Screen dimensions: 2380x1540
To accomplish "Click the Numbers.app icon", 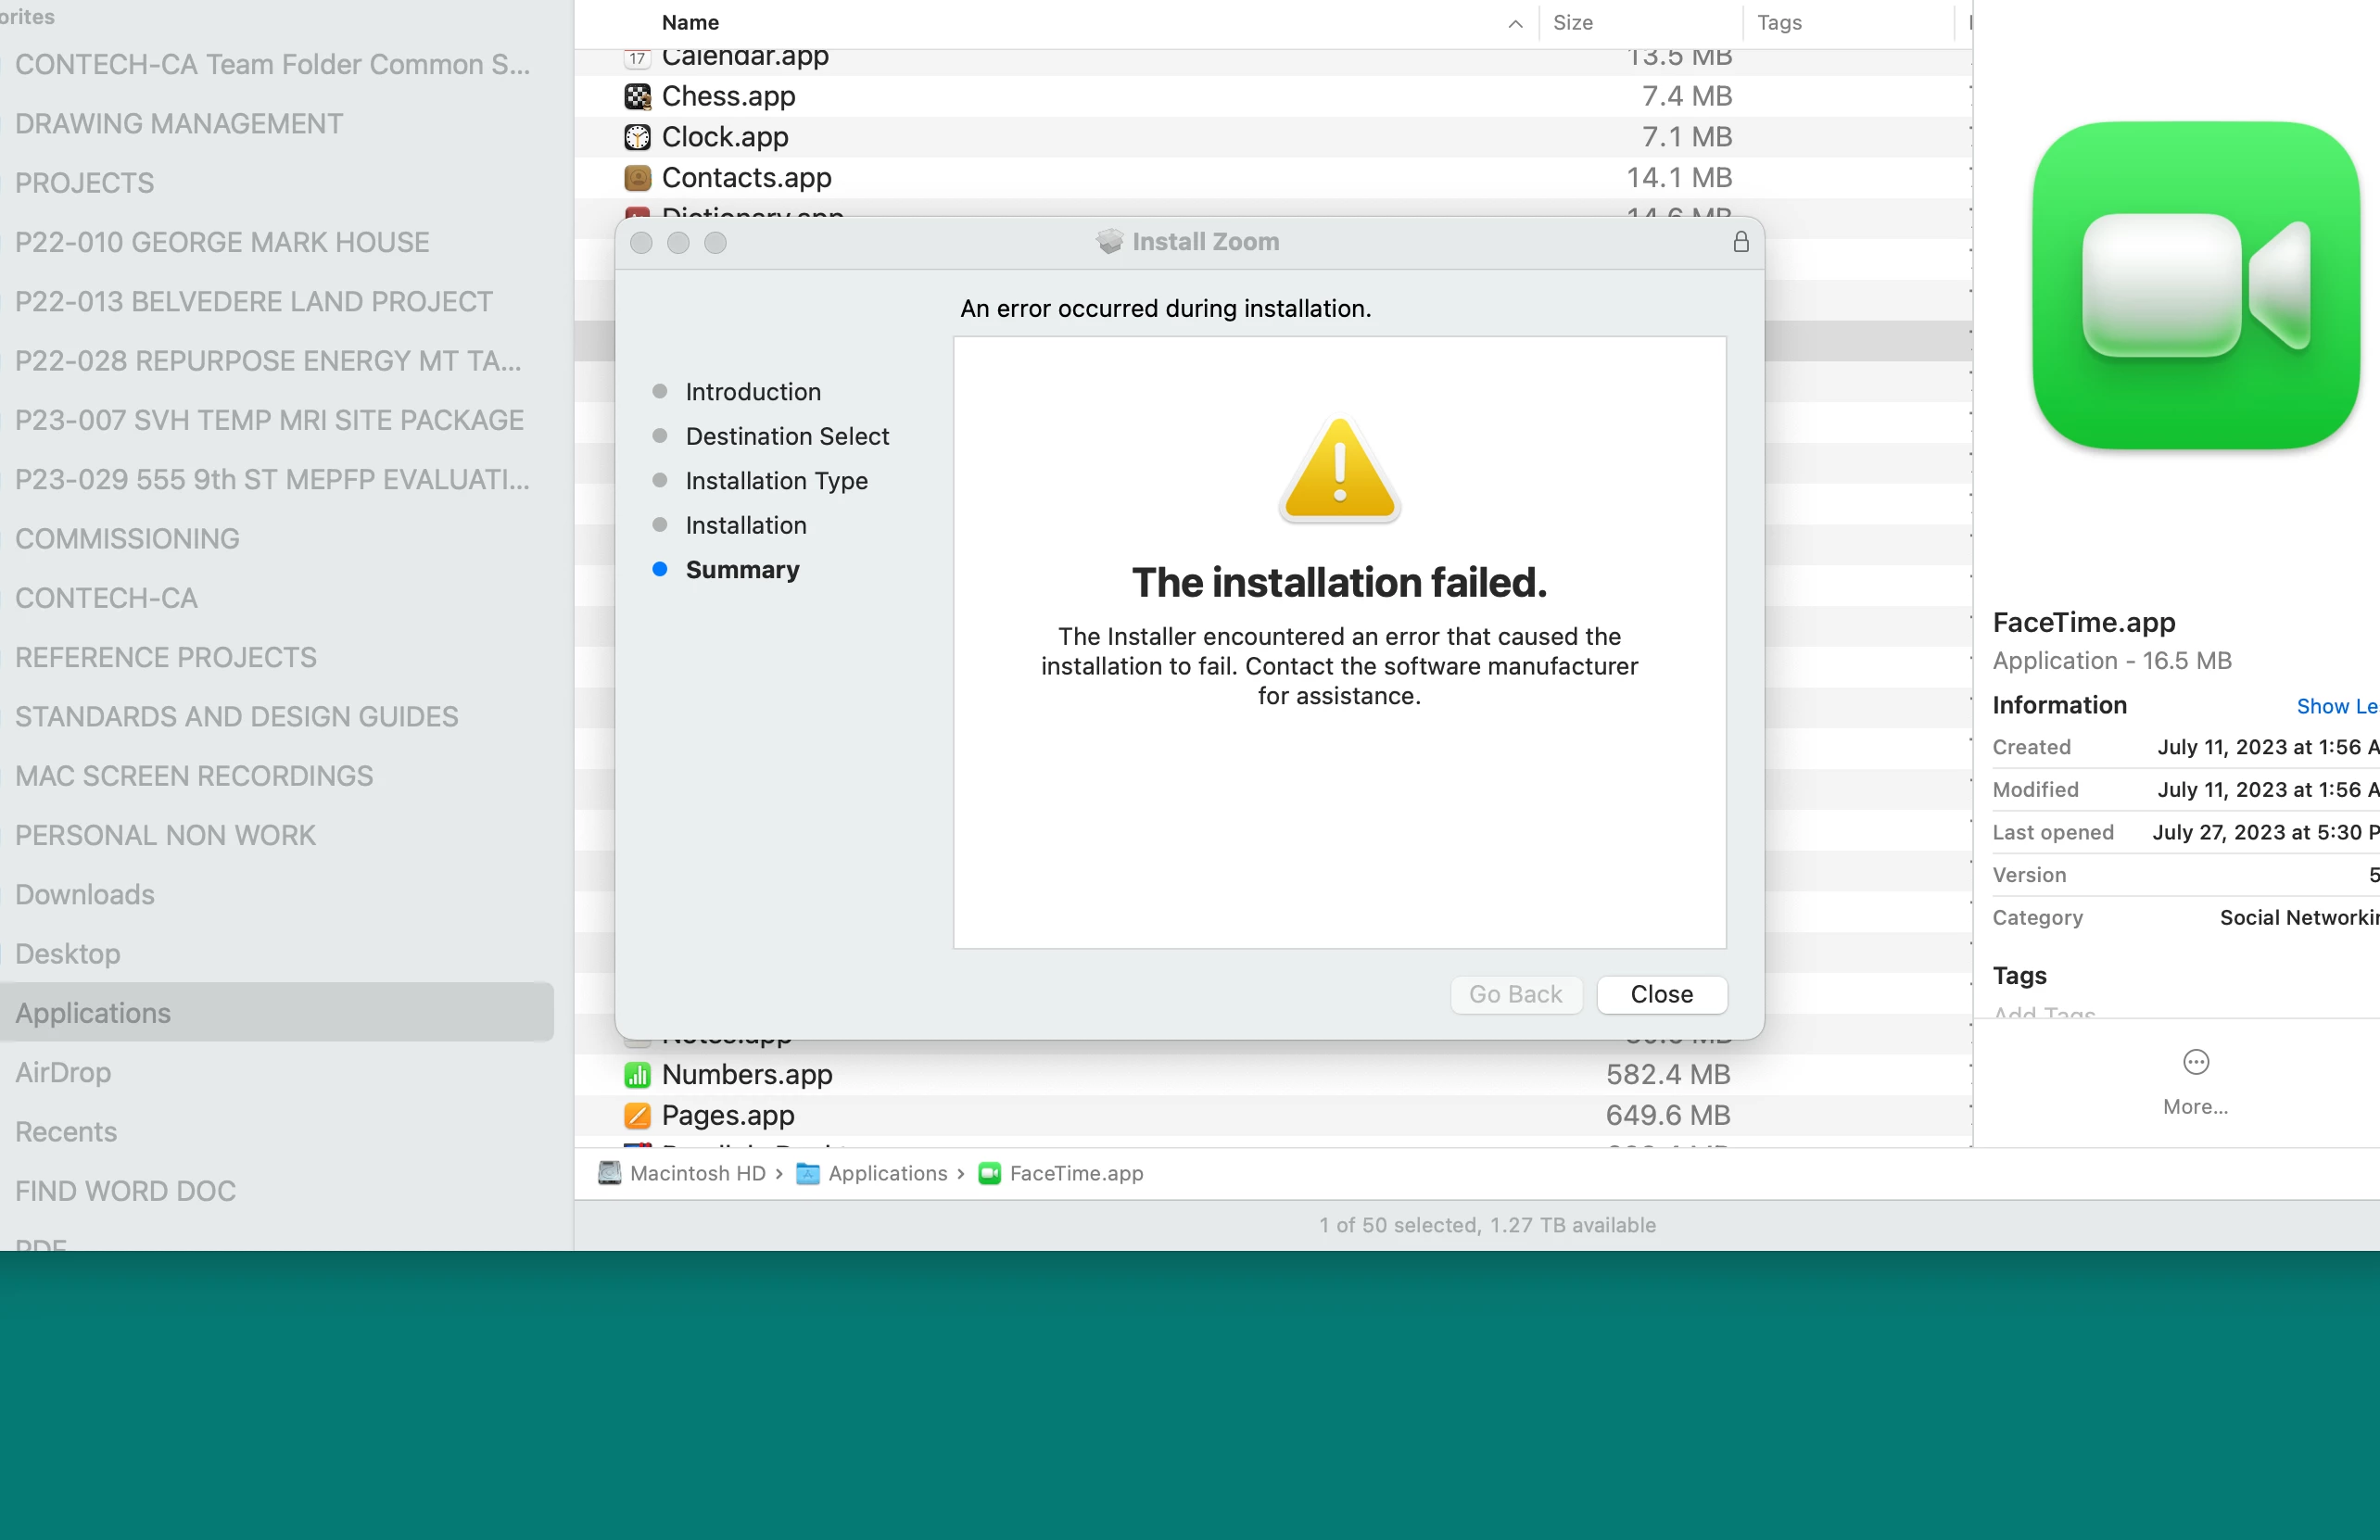I will pyautogui.click(x=637, y=1074).
